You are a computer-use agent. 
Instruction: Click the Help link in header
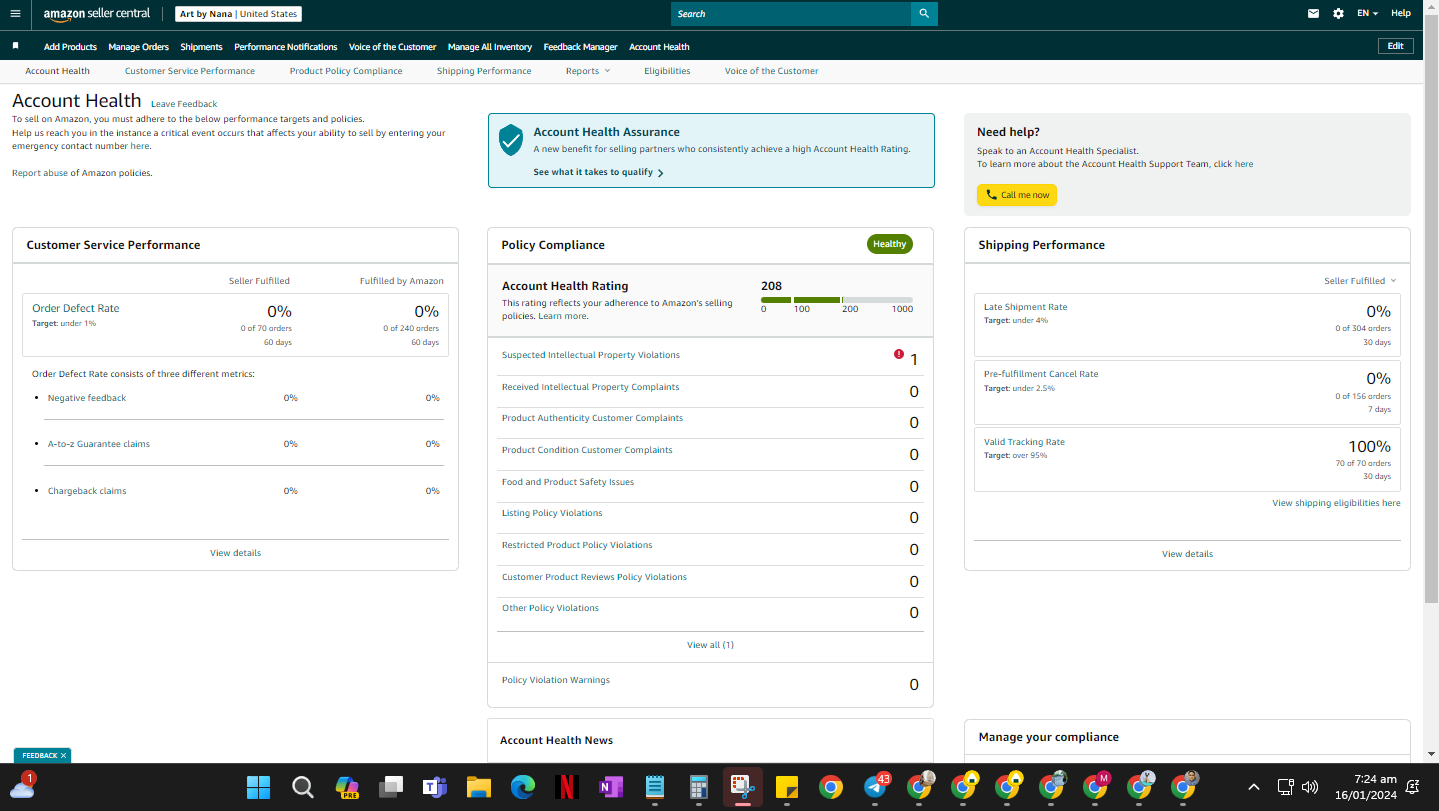click(1401, 14)
